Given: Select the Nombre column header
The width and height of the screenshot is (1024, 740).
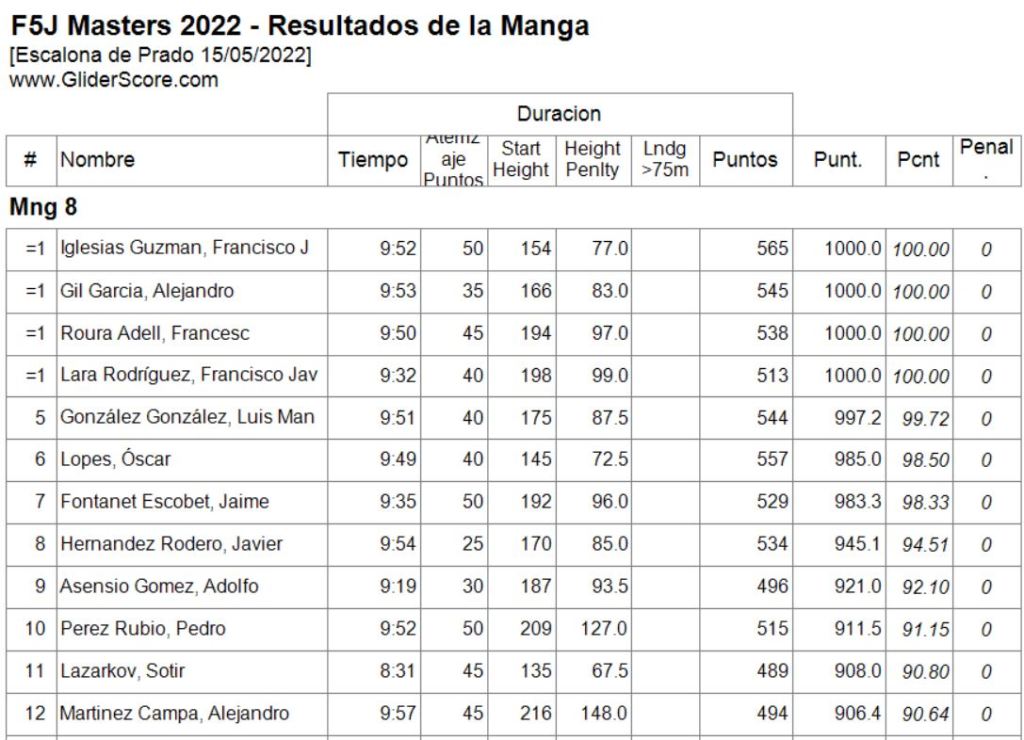Looking at the screenshot, I should 97,160.
